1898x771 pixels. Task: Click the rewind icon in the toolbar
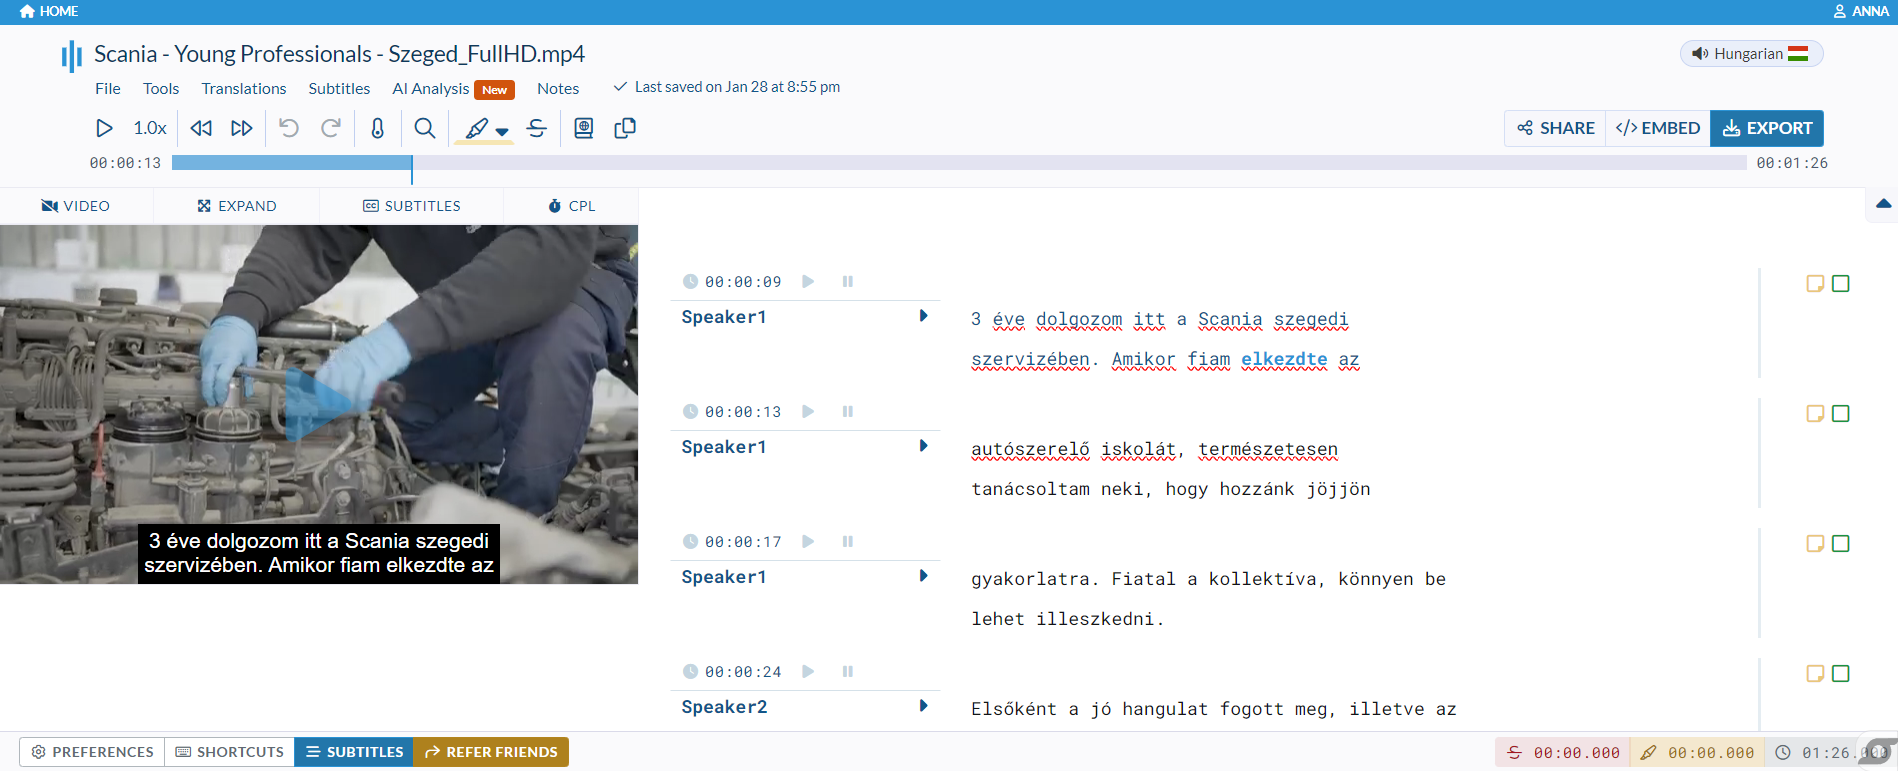(201, 128)
